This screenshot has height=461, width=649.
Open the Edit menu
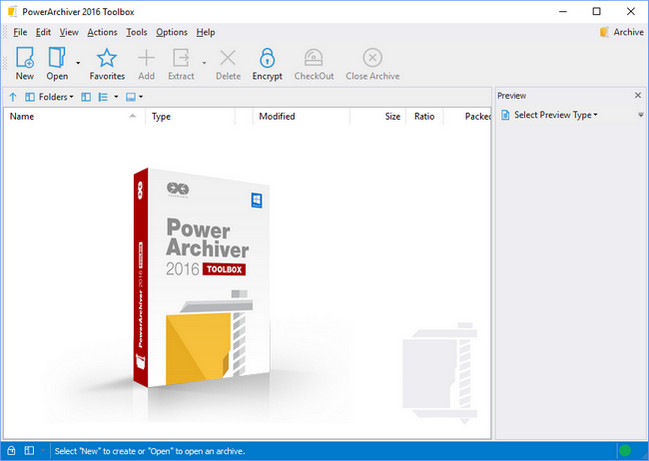click(43, 32)
